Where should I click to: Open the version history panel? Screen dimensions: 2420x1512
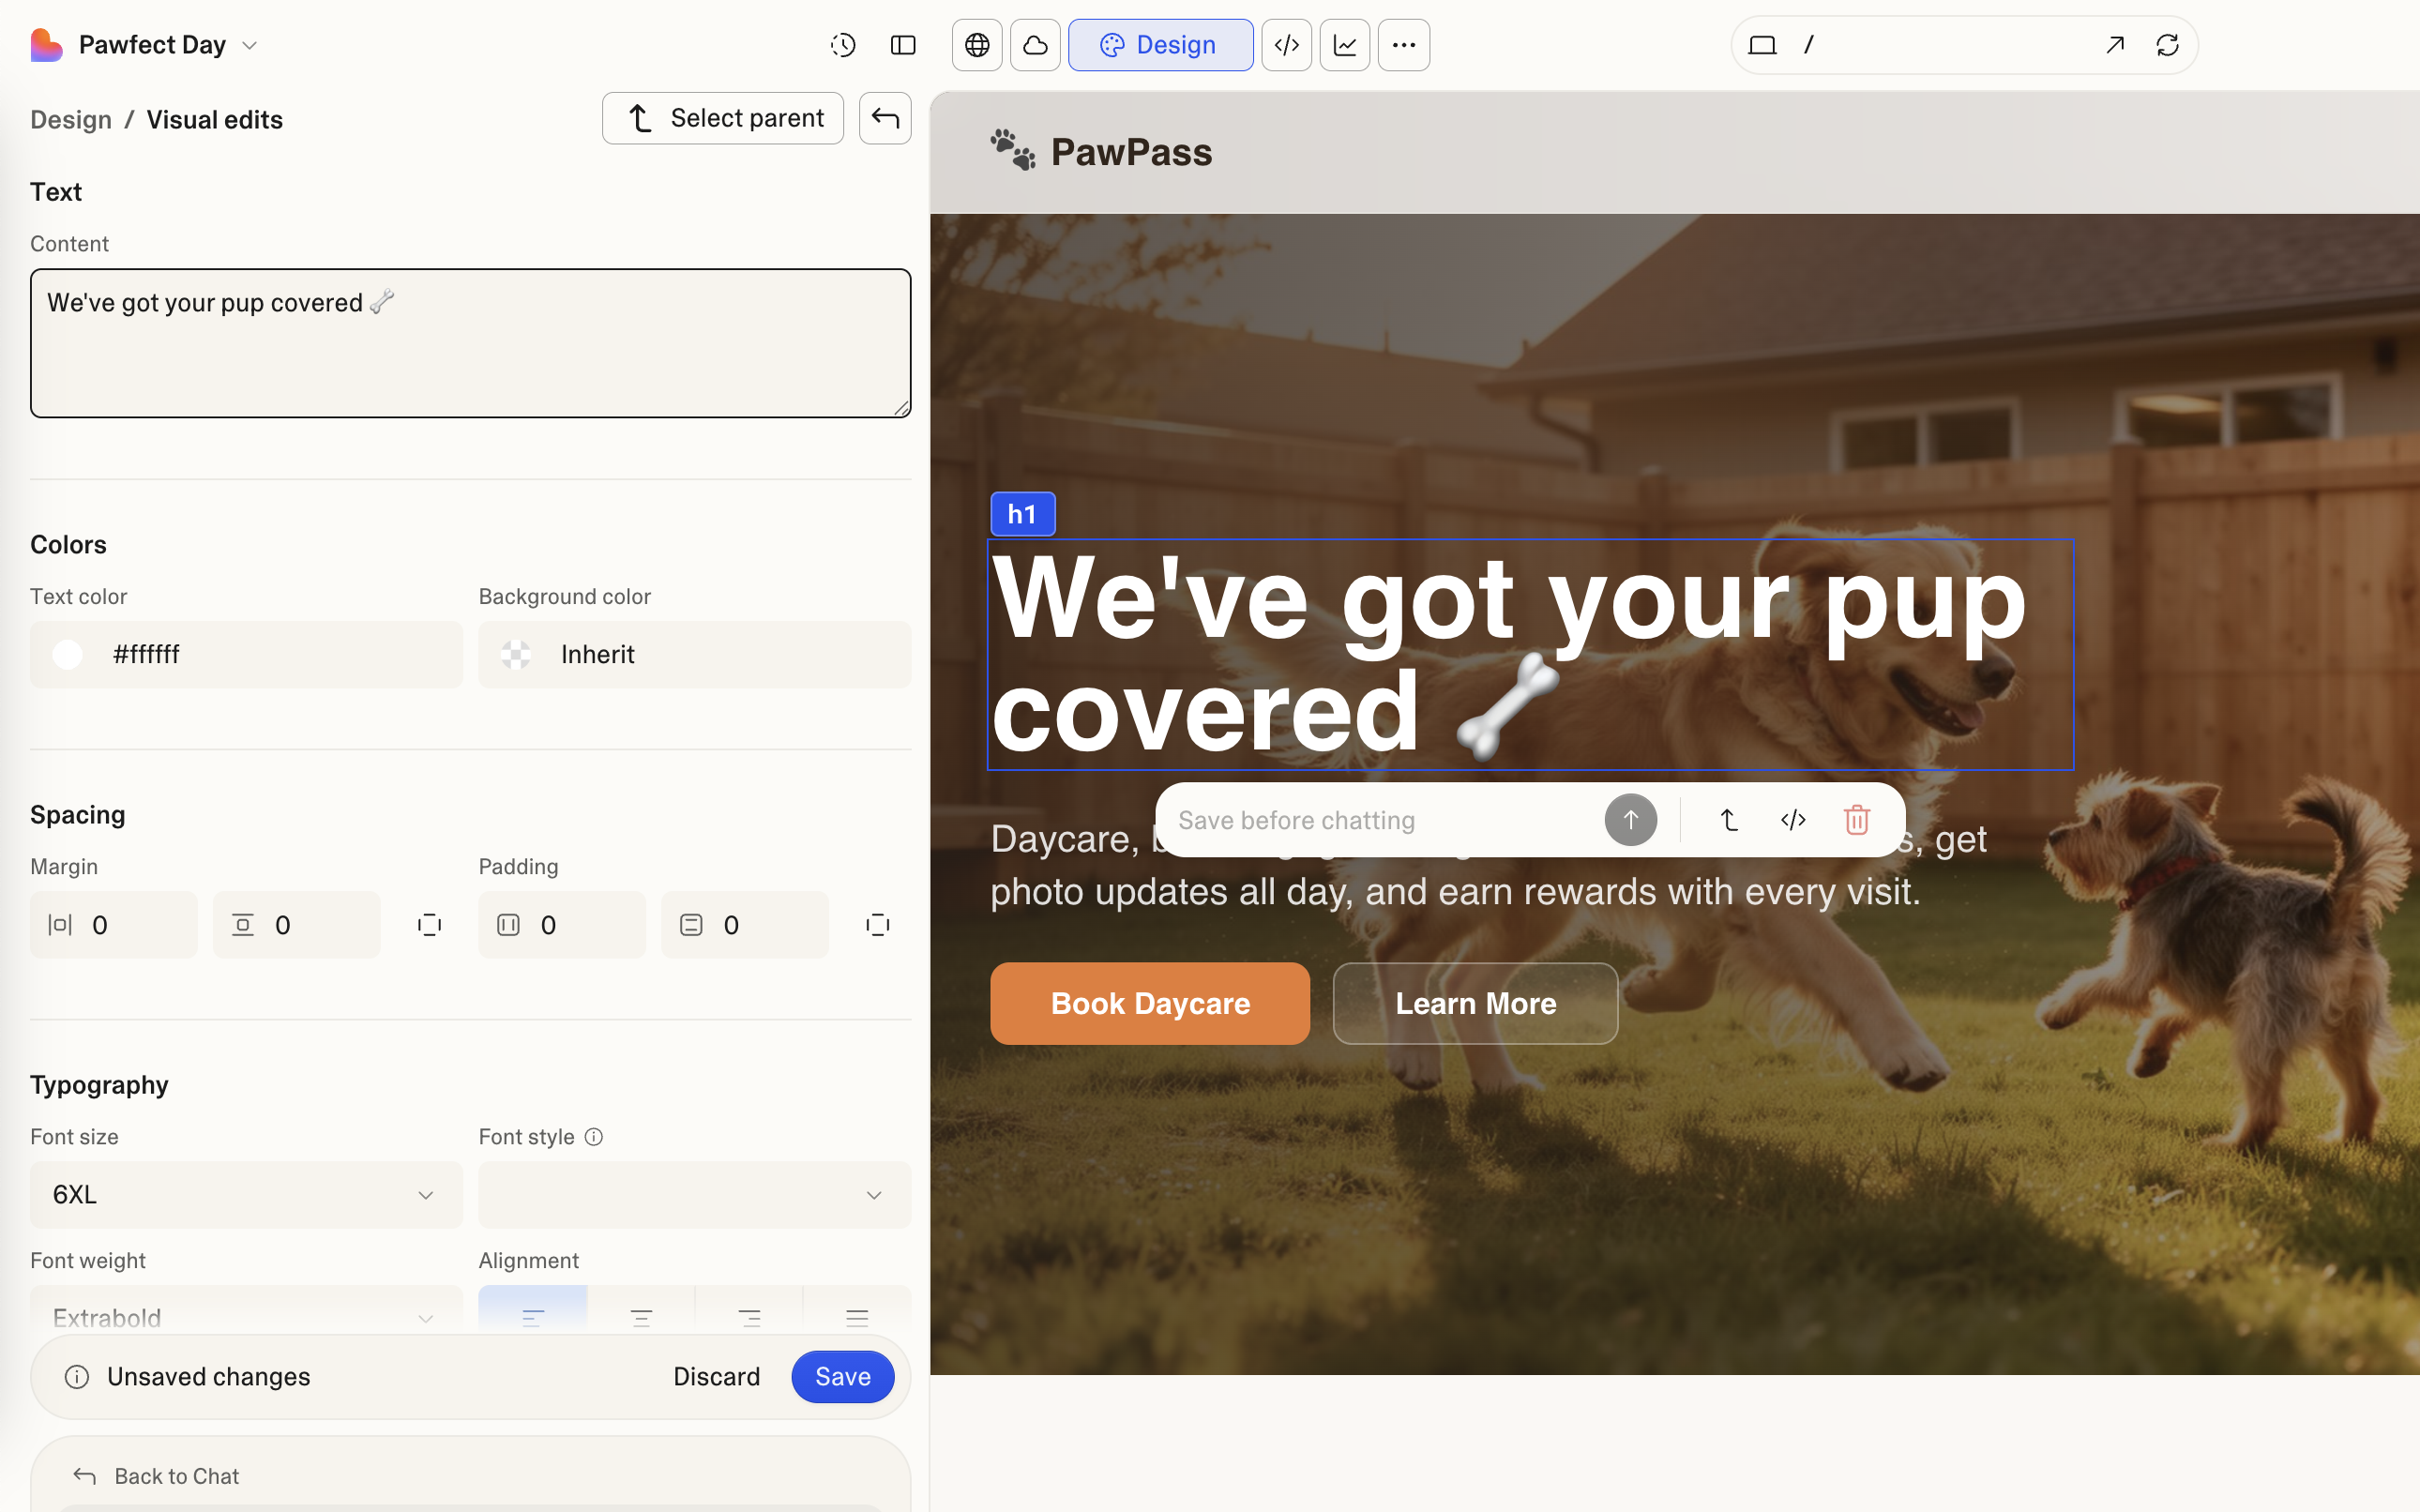point(843,45)
